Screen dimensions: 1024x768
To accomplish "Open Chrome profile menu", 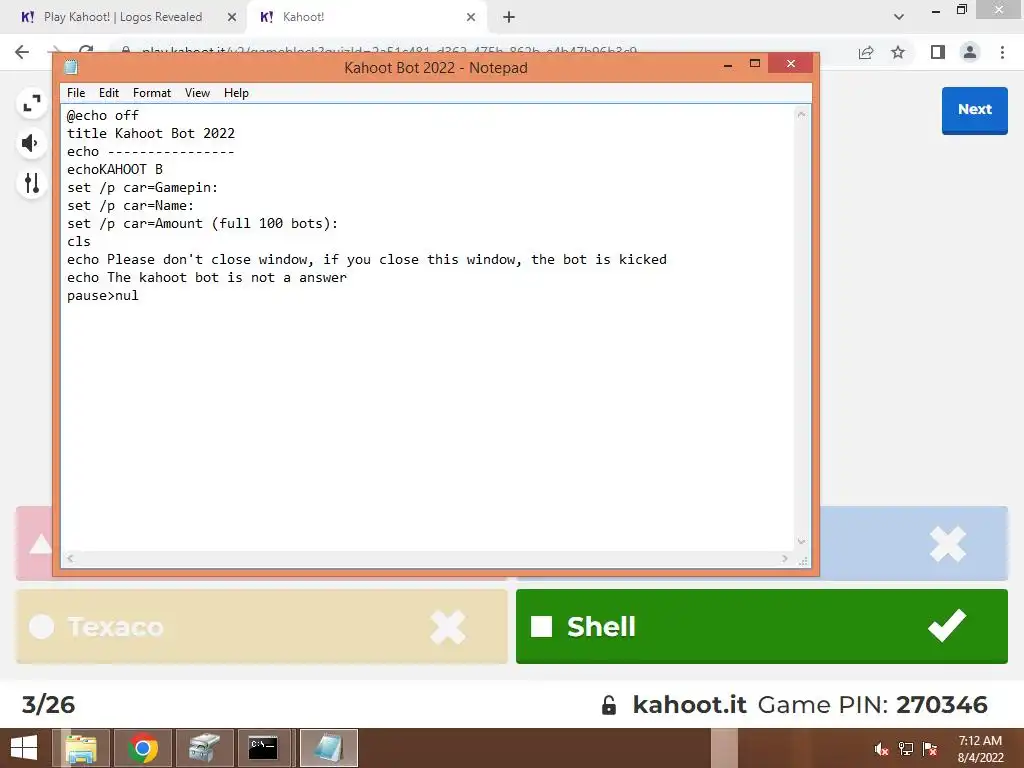I will [x=970, y=52].
